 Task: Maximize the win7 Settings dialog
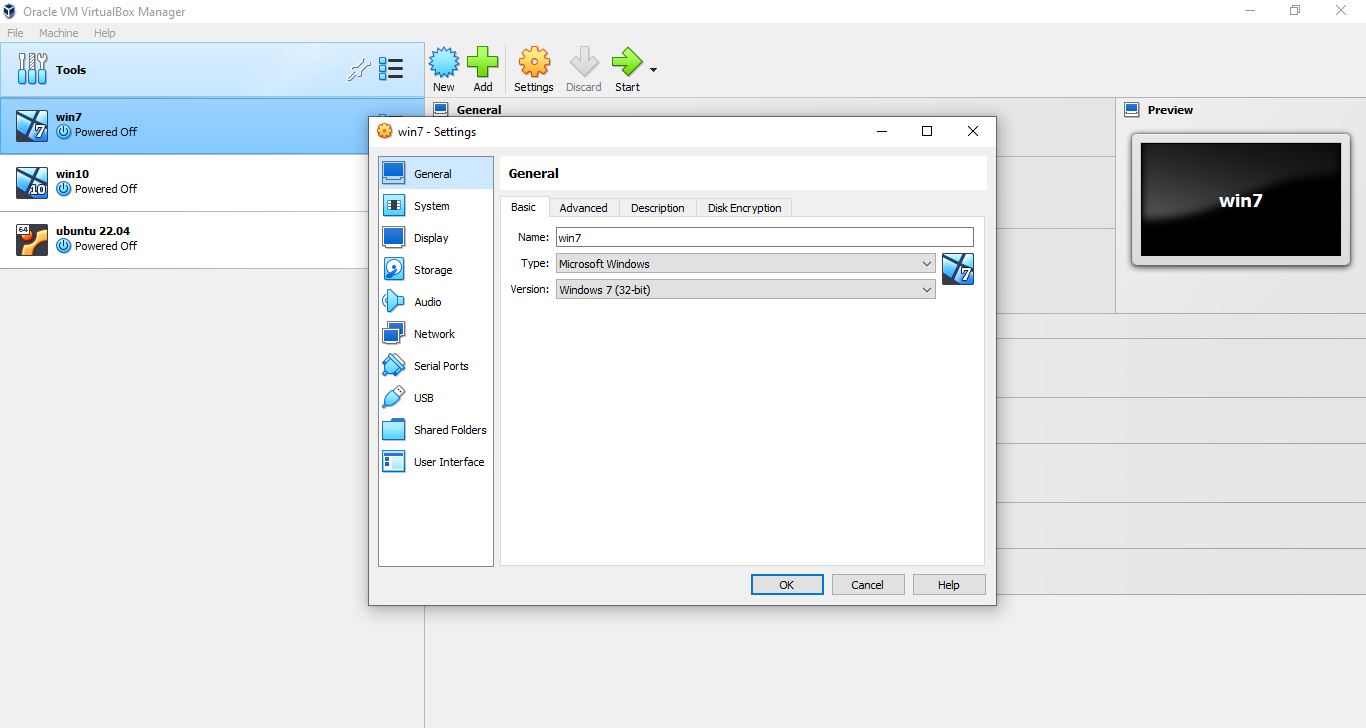(x=927, y=131)
